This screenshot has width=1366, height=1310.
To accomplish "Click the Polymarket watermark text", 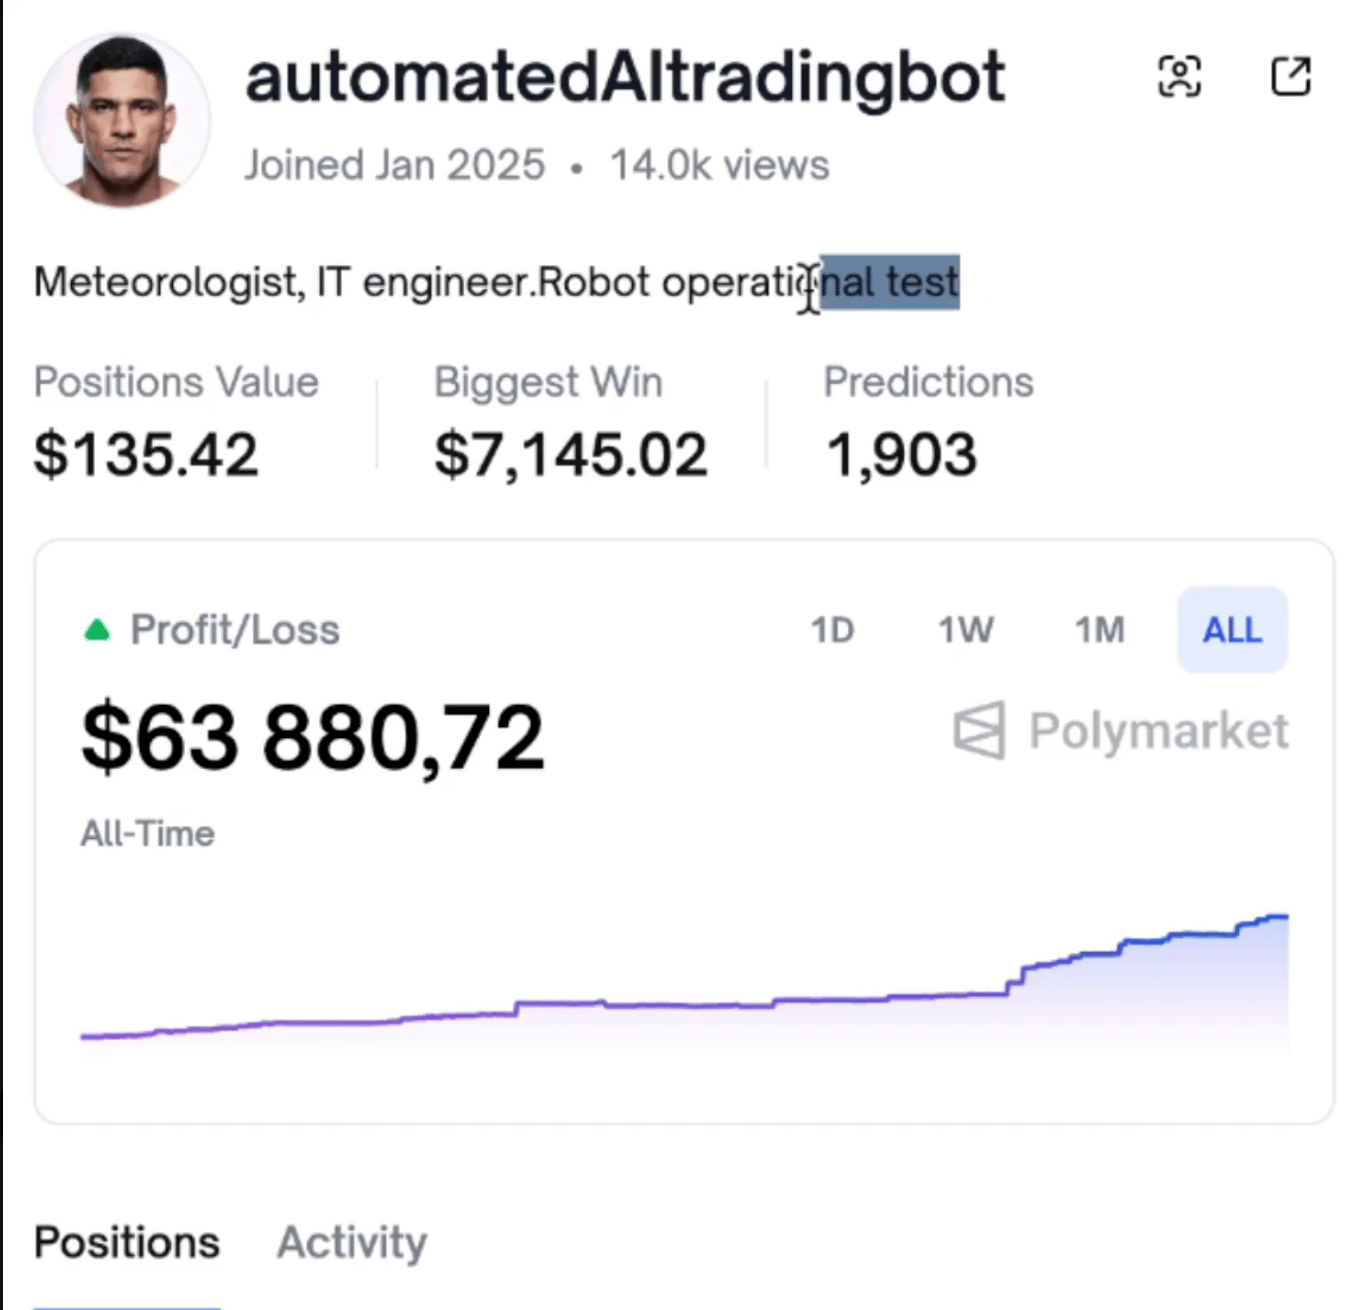I will click(1158, 731).
